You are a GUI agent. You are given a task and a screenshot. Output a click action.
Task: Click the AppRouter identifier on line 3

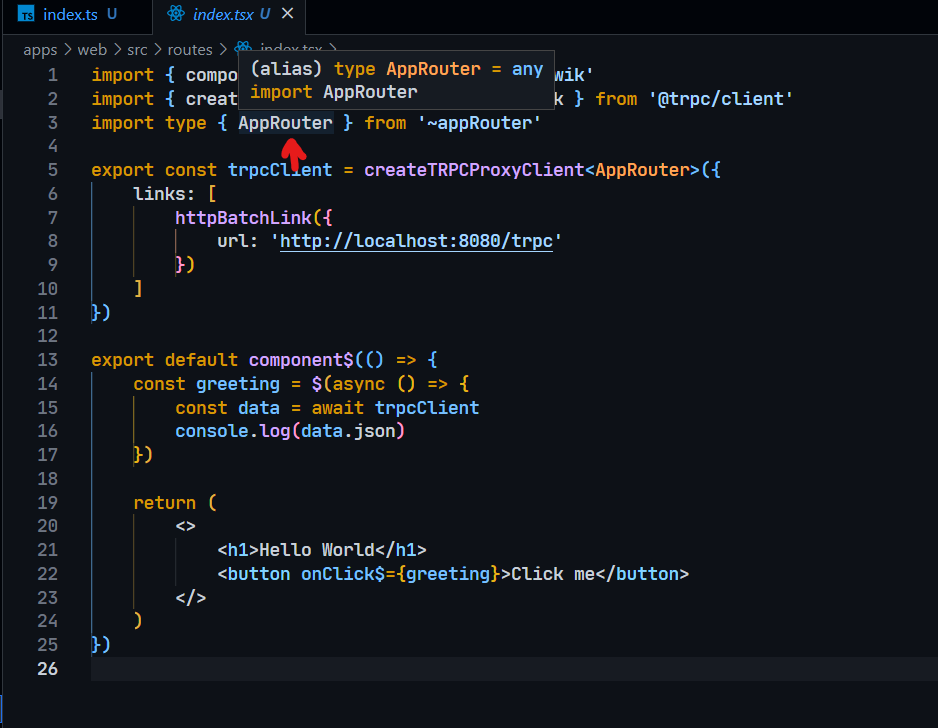(x=285, y=123)
